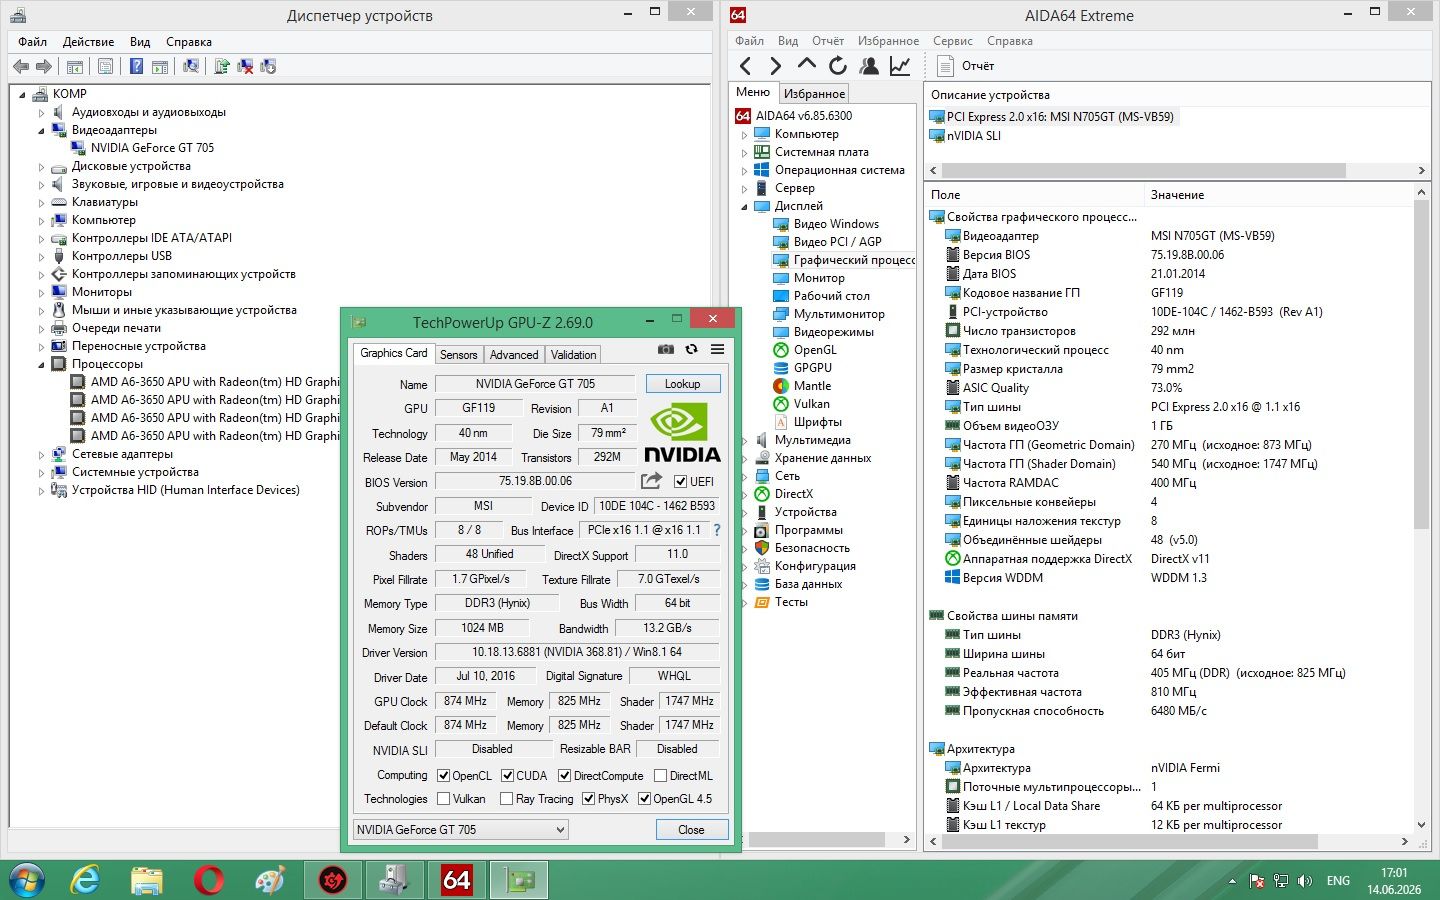
Task: Expand the Мониторы node in Device Manager
Action: tap(42, 292)
